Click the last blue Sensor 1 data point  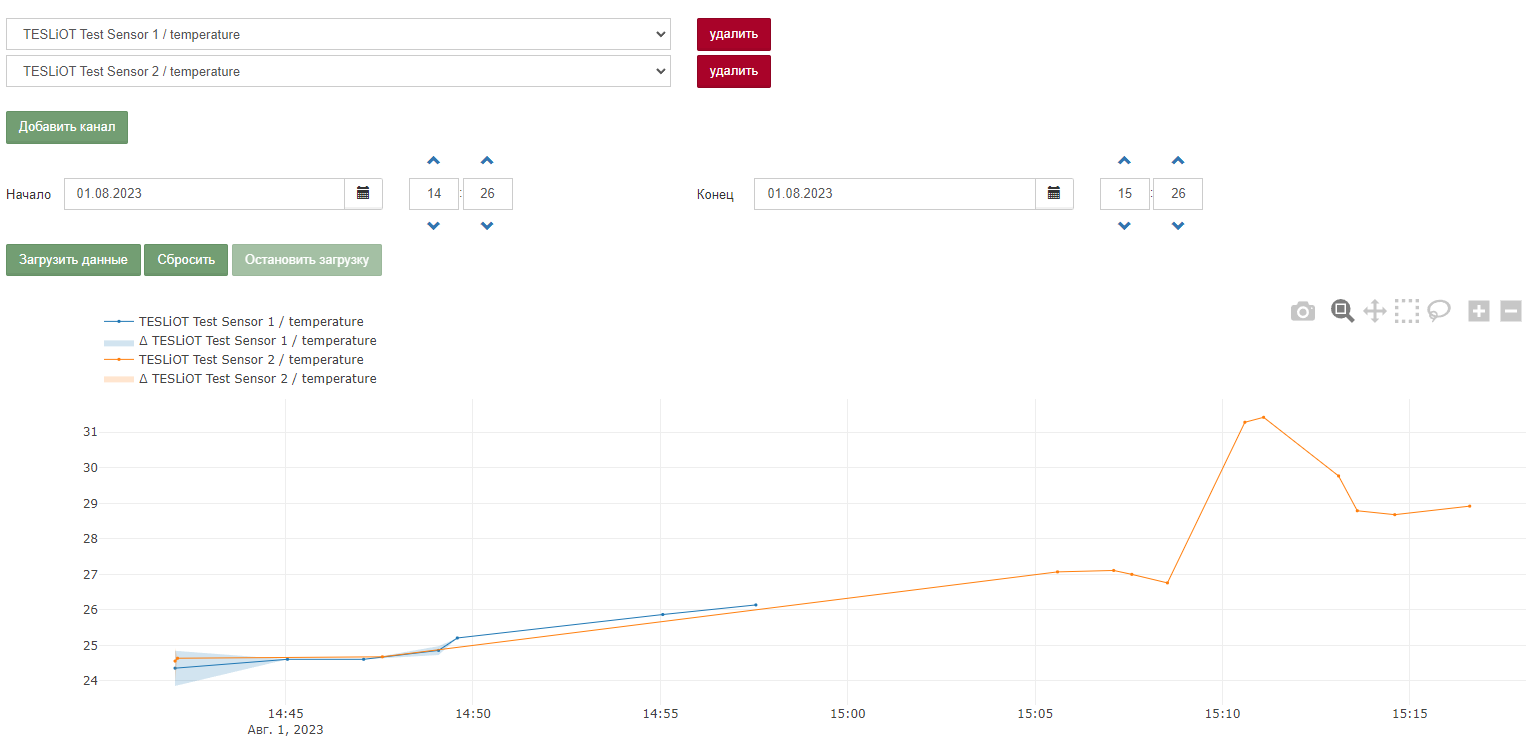point(755,605)
